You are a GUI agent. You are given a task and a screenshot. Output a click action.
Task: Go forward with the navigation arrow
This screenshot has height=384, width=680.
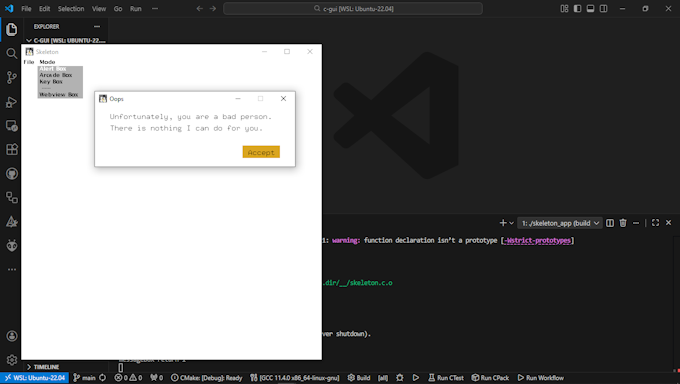coord(213,9)
